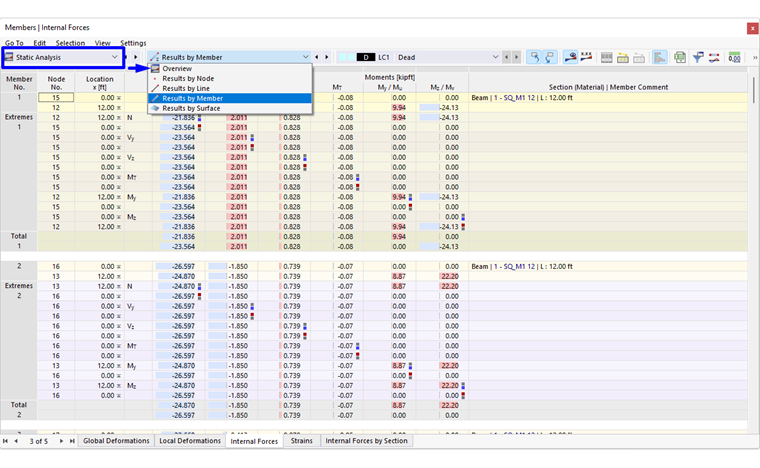Click Moments [kipft] header
760x468 pixels.
[x=390, y=77]
